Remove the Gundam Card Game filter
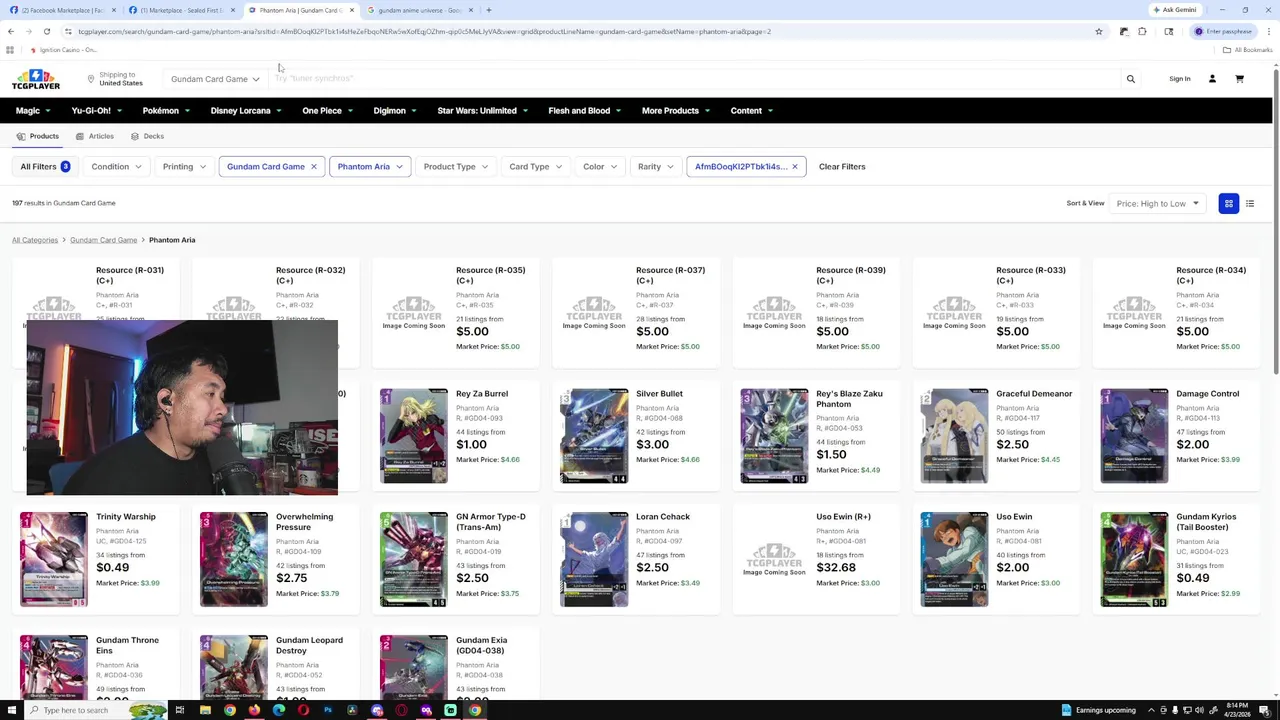The height and width of the screenshot is (720, 1280). point(313,167)
